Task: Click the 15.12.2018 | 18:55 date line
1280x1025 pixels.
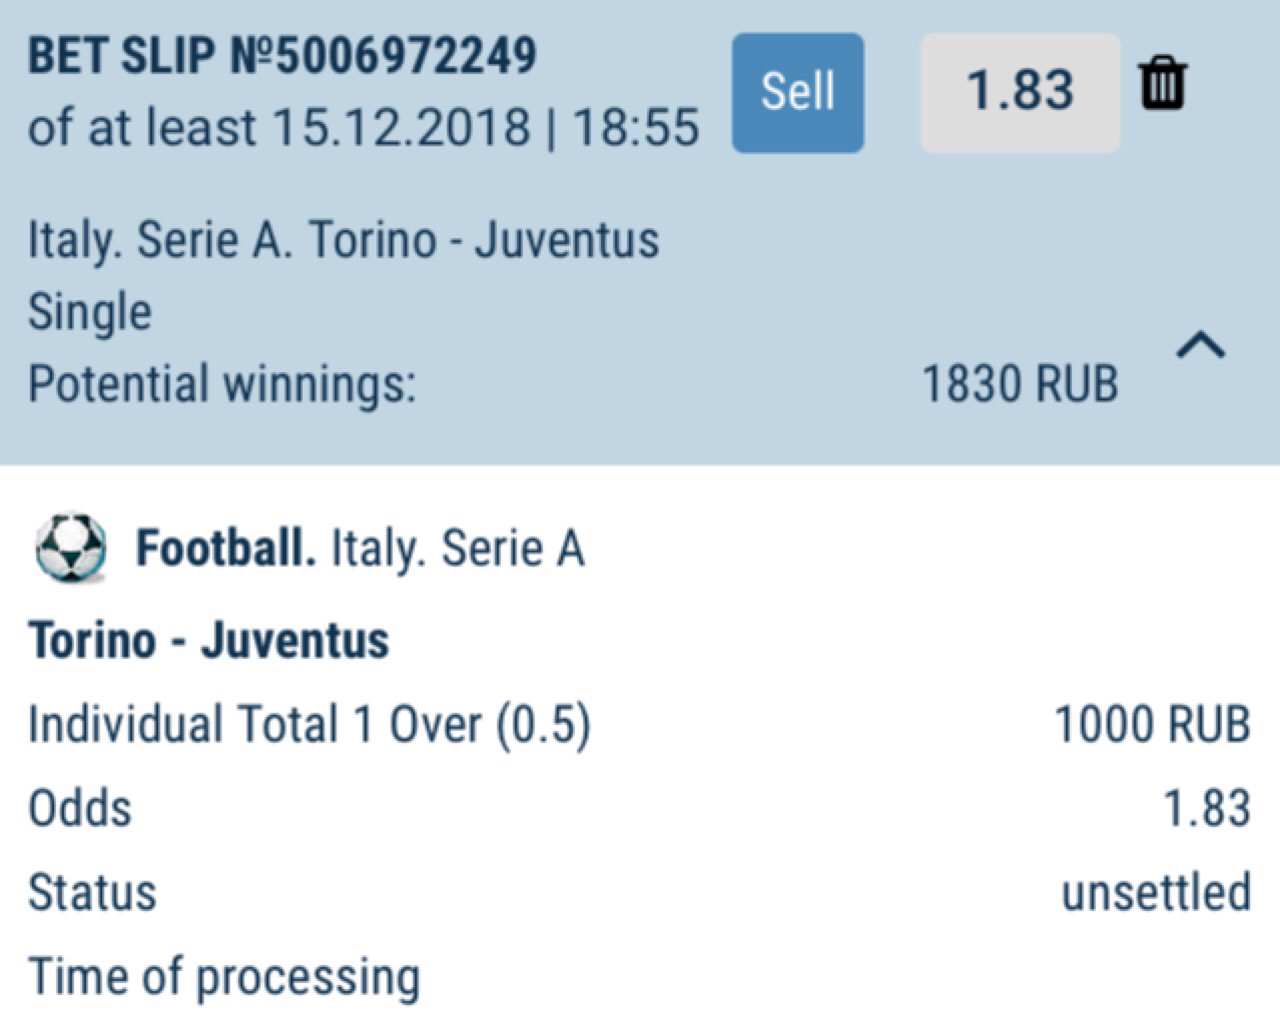Action: click(x=363, y=127)
